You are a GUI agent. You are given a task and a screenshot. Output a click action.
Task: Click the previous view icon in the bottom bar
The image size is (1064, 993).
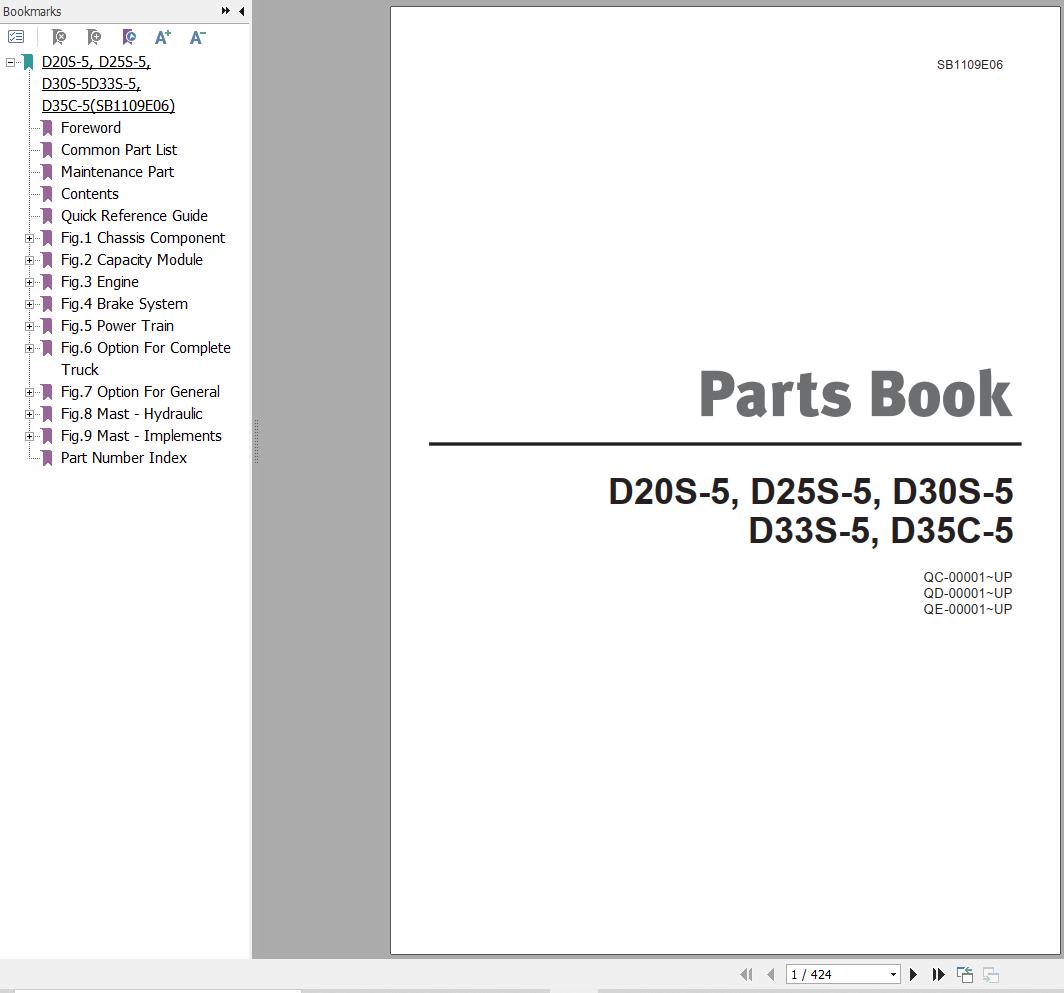tap(965, 975)
